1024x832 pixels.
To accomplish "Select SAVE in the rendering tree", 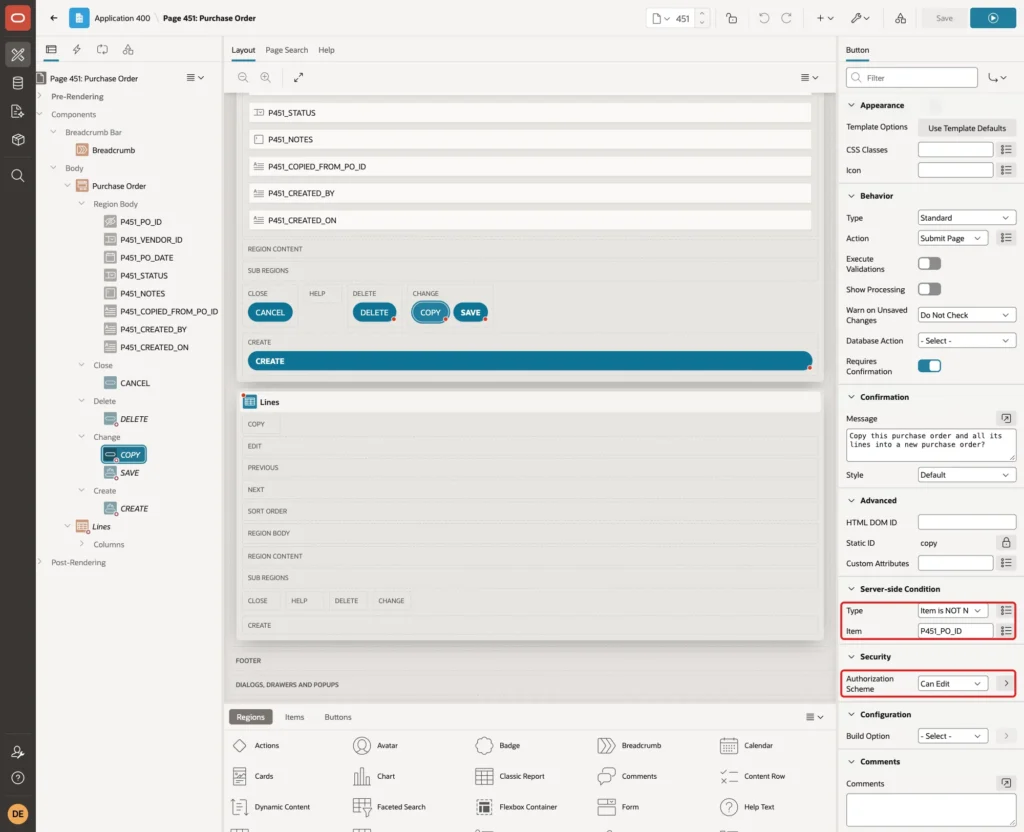I will click(129, 473).
